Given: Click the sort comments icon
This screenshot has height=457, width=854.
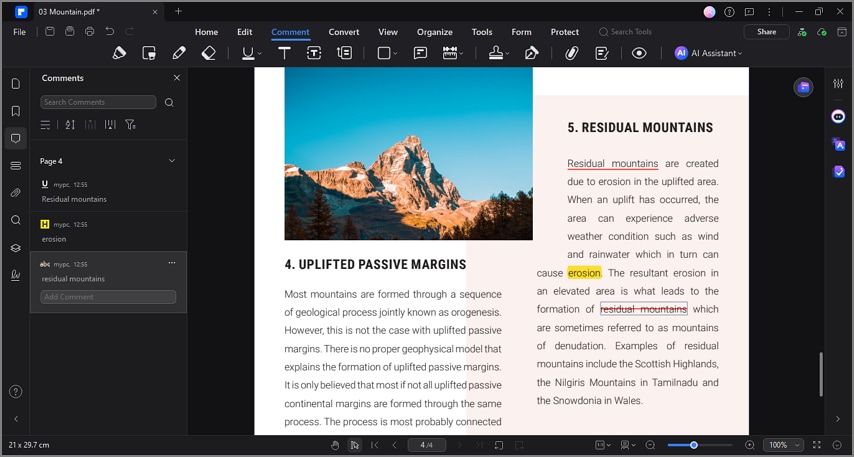Looking at the screenshot, I should (x=70, y=125).
